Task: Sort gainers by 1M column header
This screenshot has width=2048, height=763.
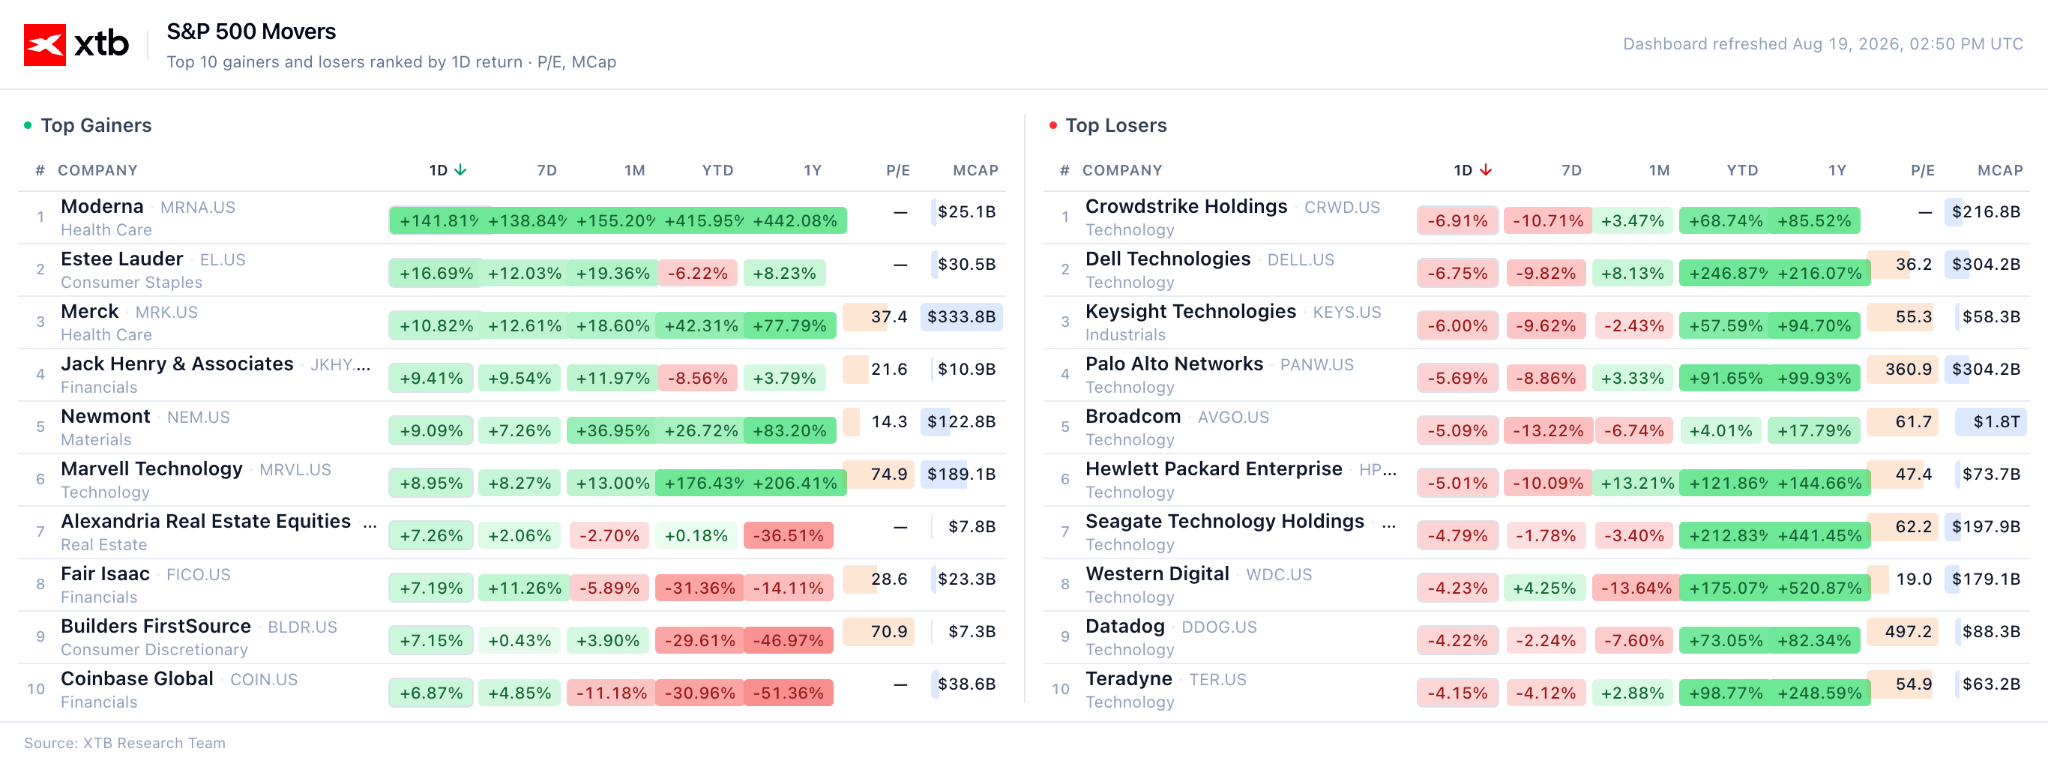Action: (634, 171)
